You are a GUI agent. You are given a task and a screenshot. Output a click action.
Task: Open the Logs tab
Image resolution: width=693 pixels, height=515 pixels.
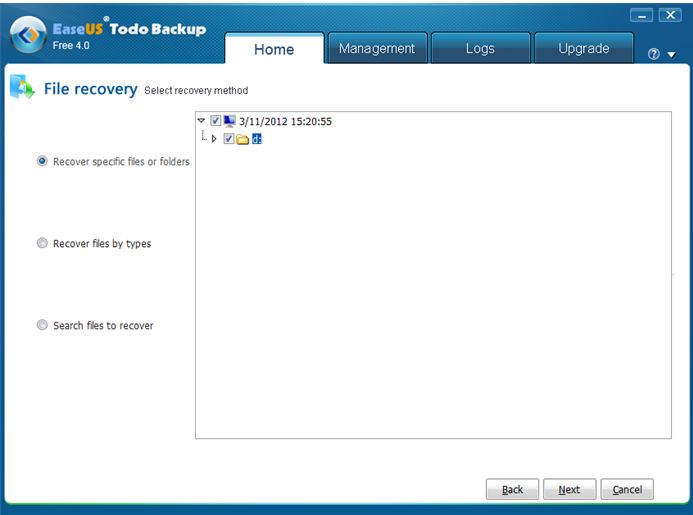click(480, 48)
